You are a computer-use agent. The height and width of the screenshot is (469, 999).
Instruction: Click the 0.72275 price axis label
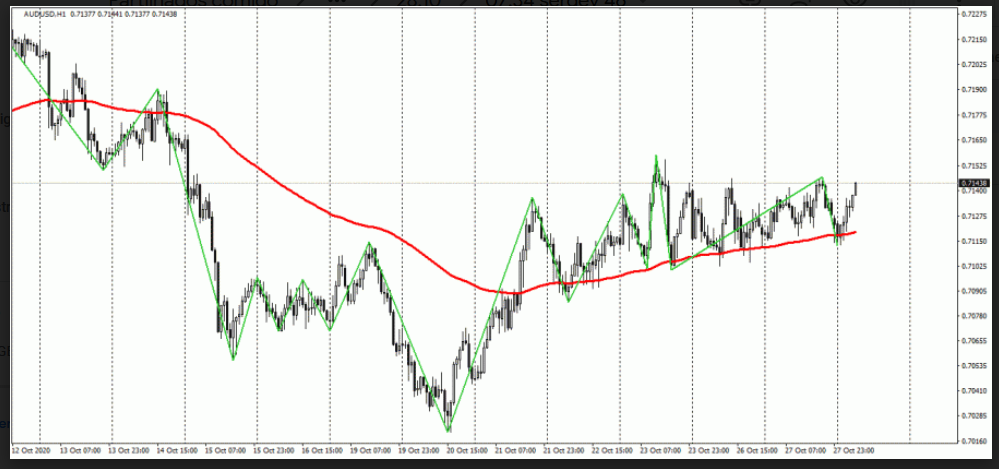[x=972, y=14]
